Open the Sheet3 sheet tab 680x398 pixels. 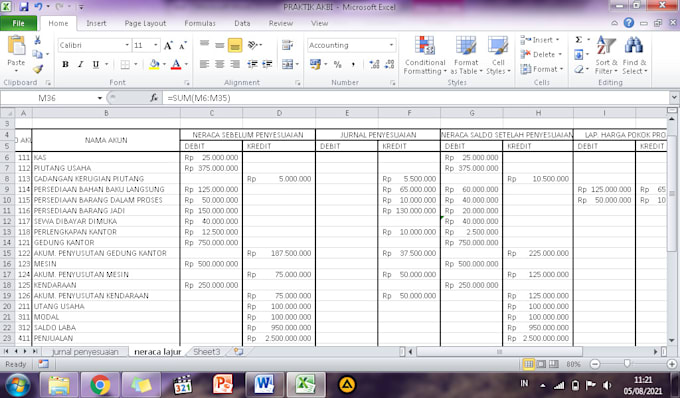[206, 352]
